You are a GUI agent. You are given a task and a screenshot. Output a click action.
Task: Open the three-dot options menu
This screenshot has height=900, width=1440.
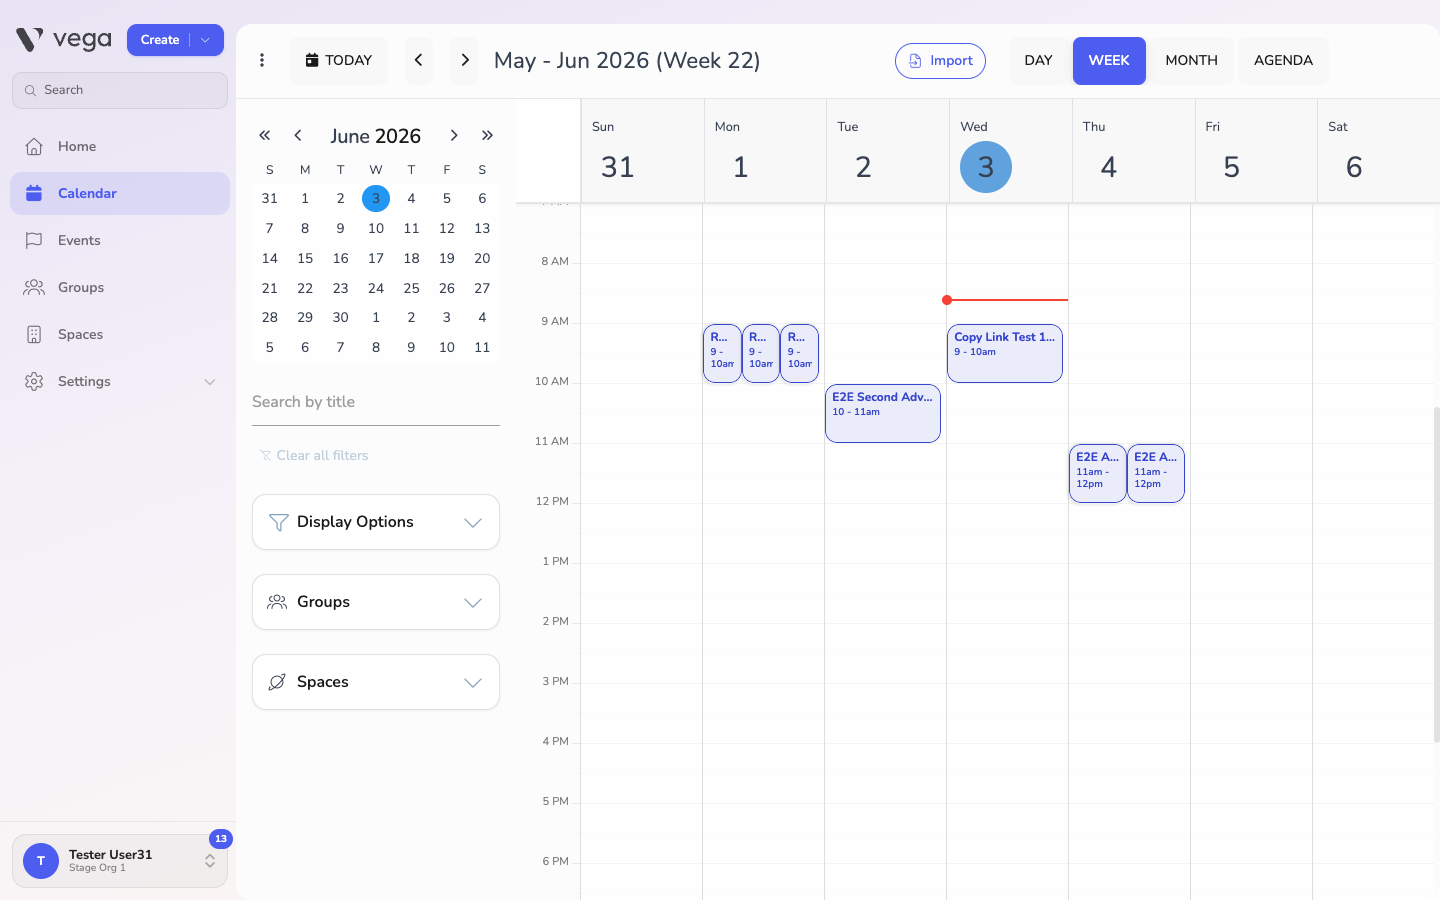point(262,60)
